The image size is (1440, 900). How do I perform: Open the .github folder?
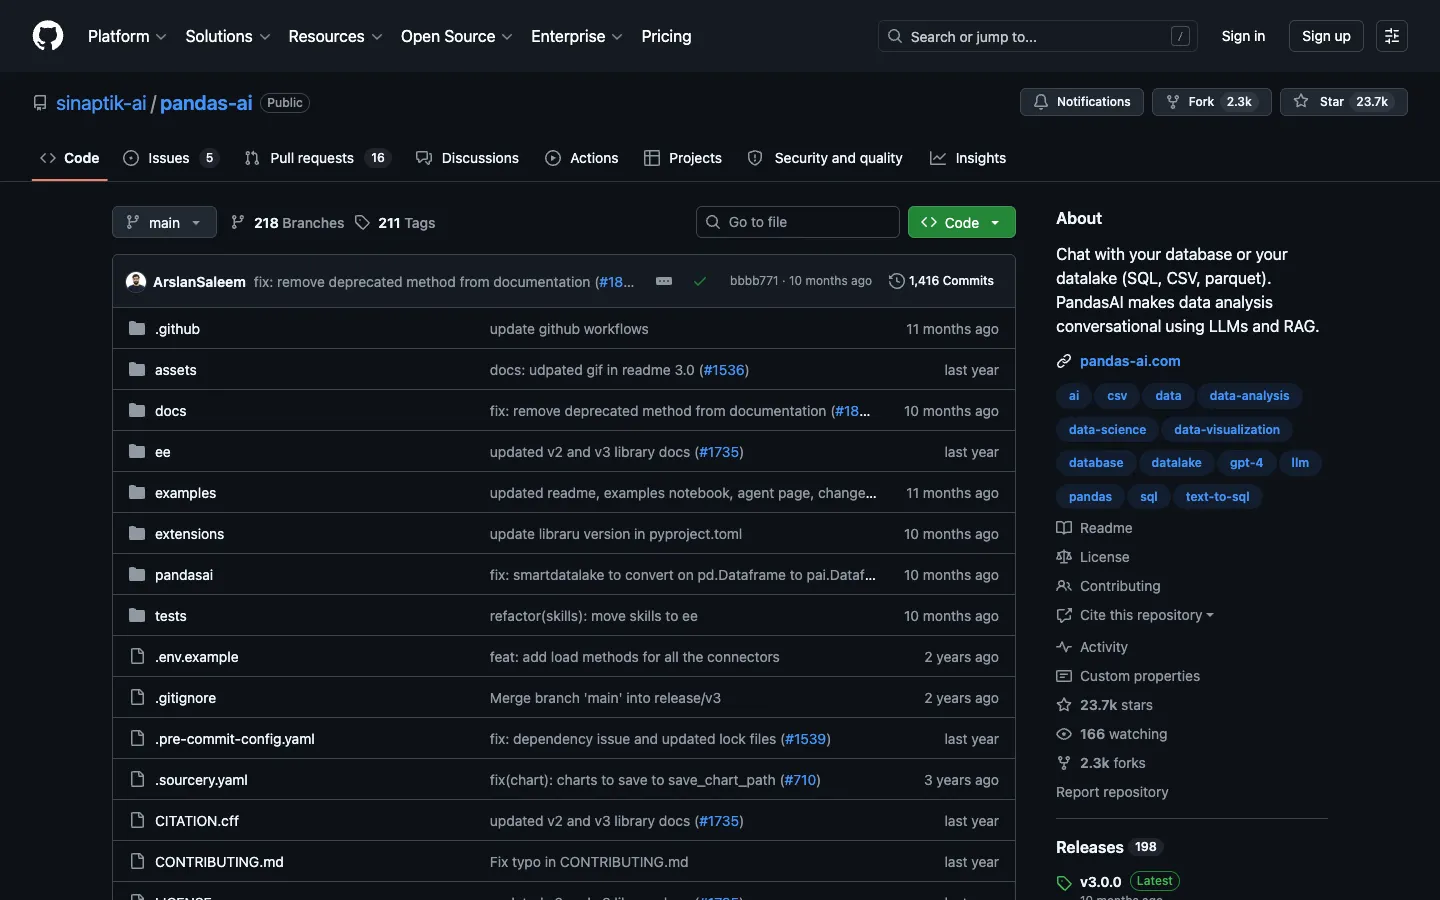[177, 329]
